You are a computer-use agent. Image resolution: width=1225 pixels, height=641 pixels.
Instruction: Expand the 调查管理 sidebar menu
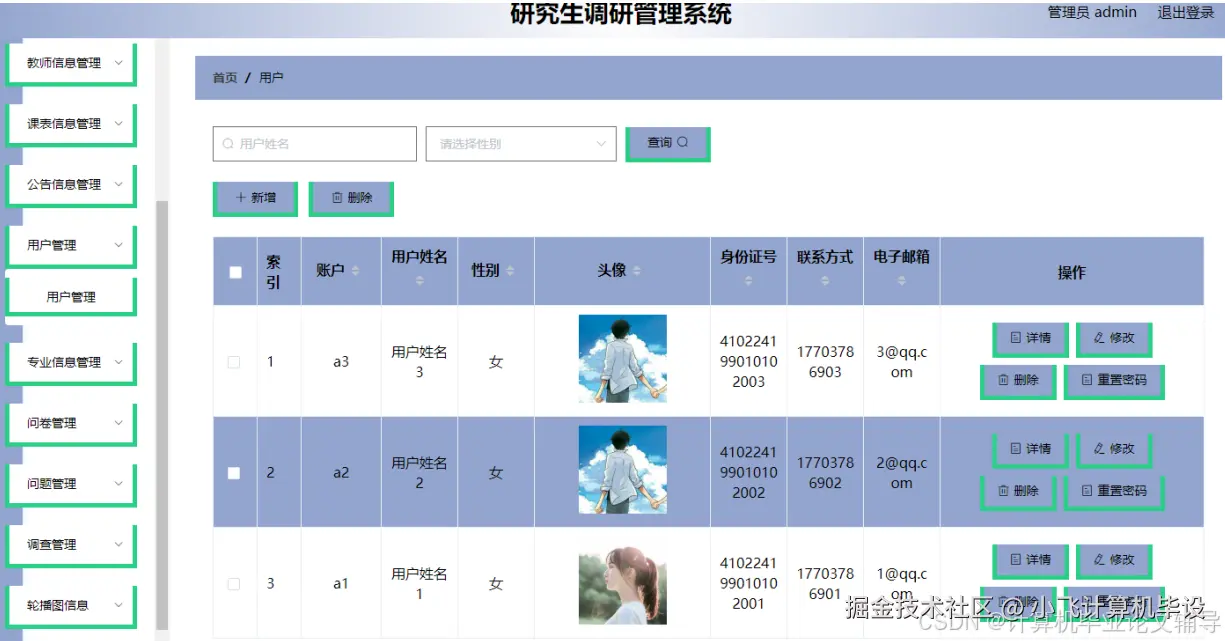coord(72,545)
